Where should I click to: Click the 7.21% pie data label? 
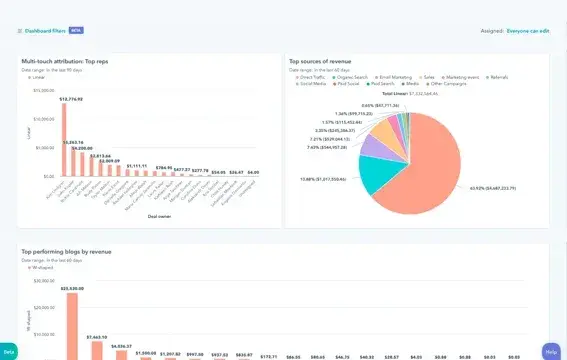point(329,139)
